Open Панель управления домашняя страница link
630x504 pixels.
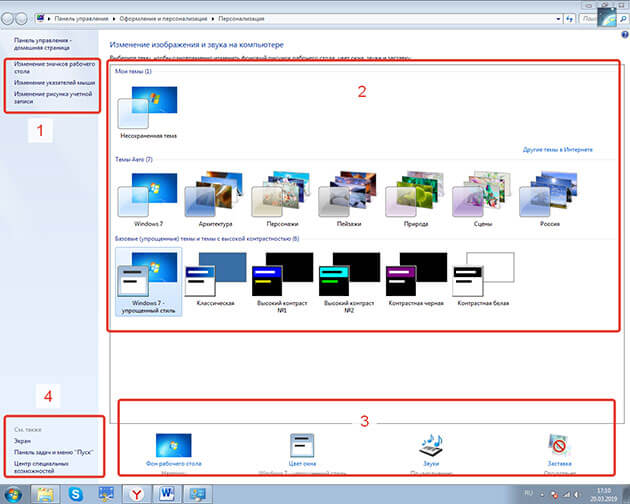coord(43,44)
